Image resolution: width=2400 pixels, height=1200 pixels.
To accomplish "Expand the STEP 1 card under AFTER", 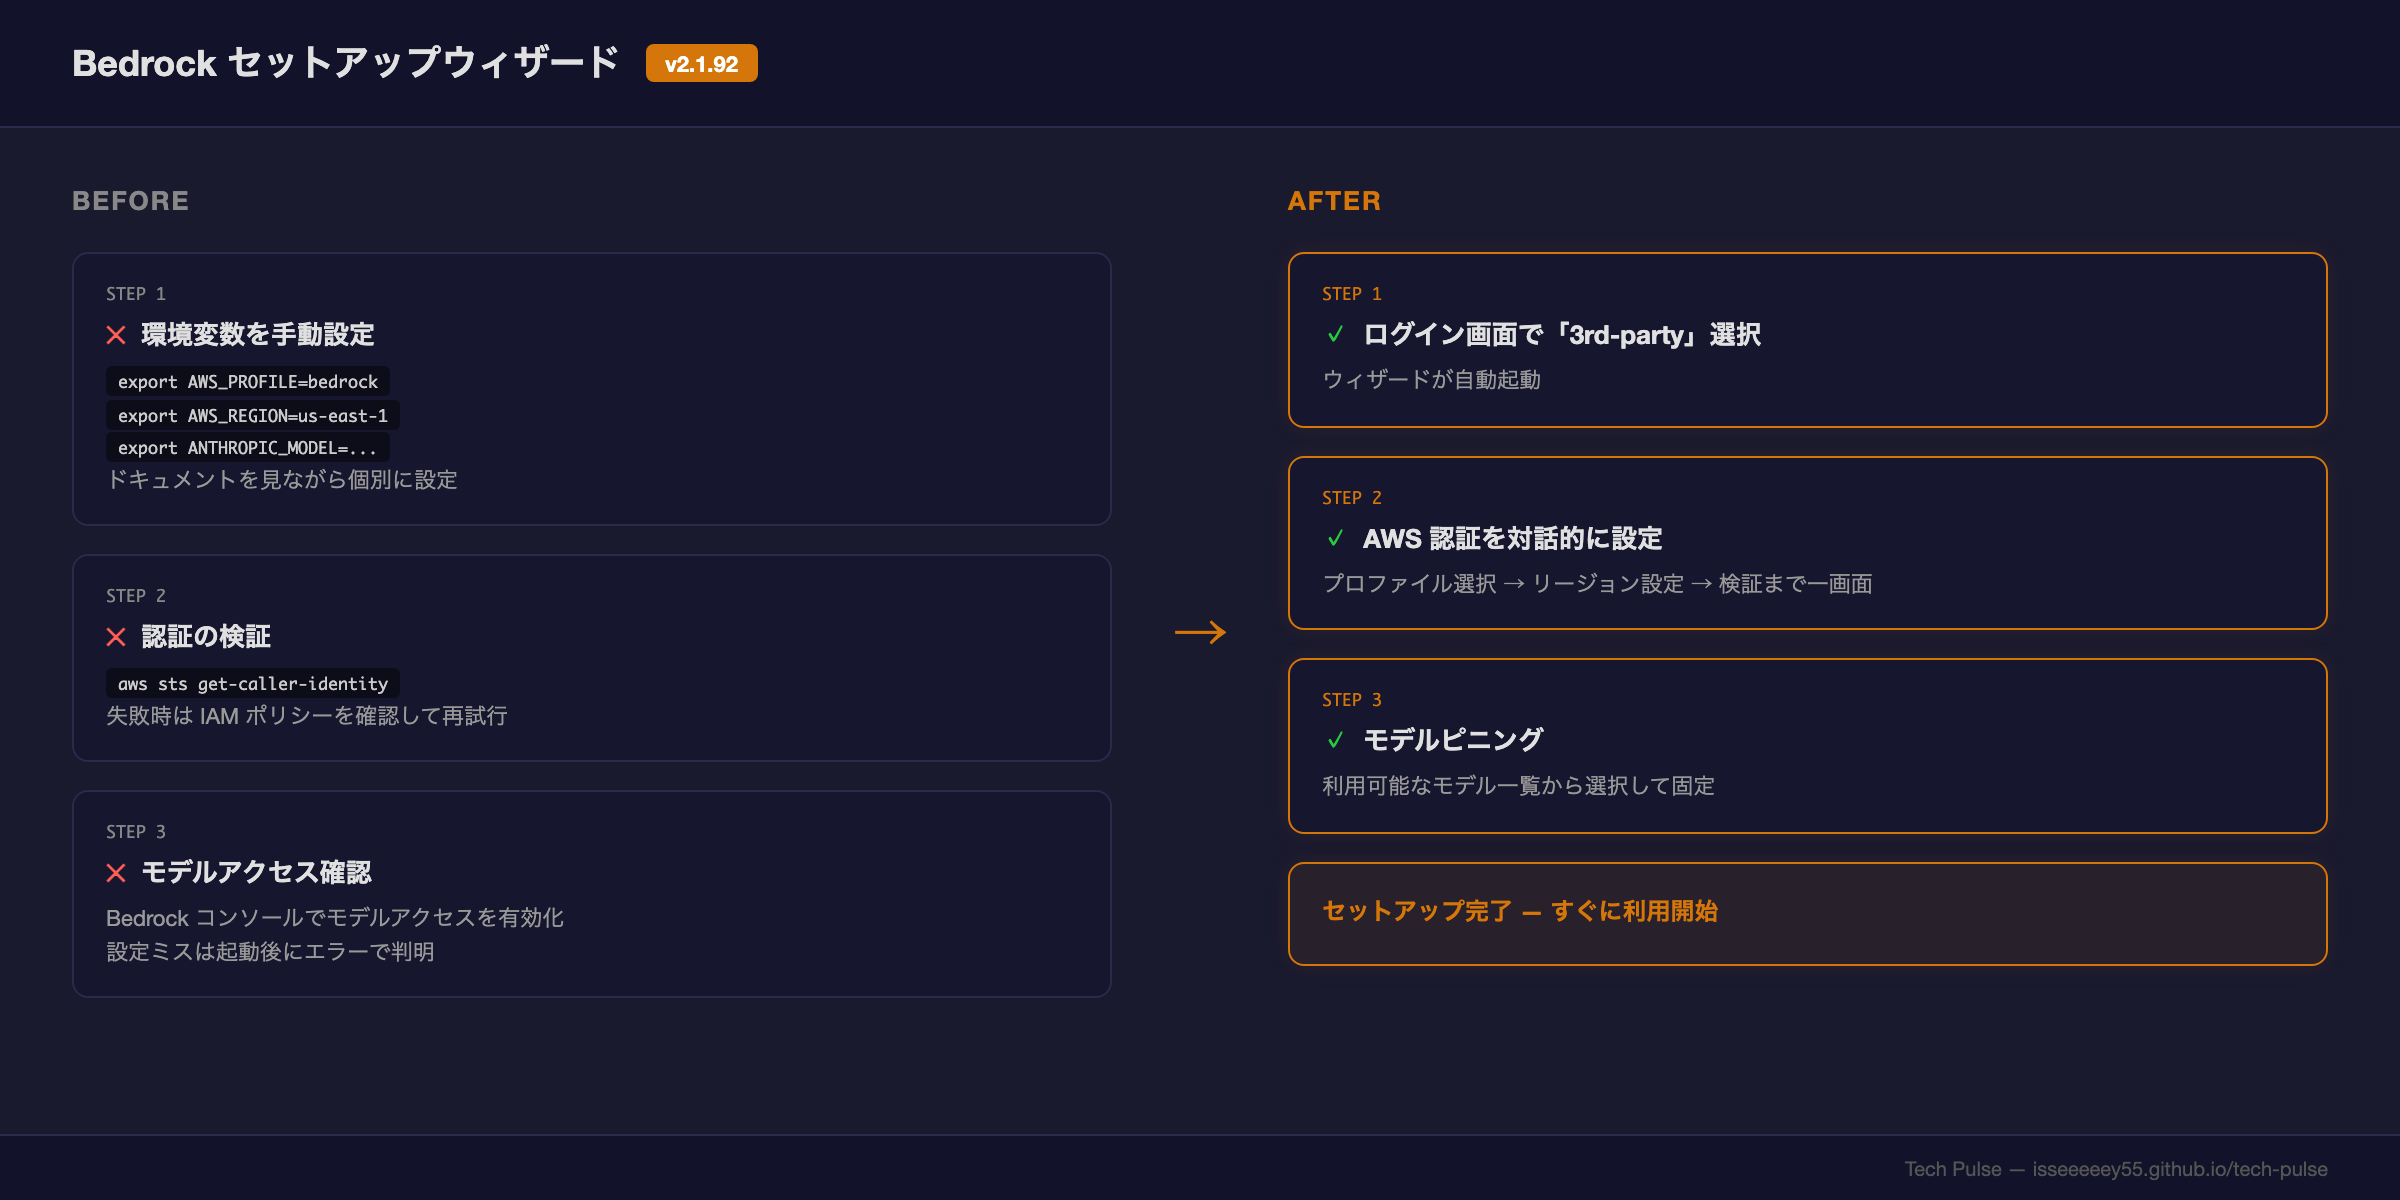I will [1806, 340].
